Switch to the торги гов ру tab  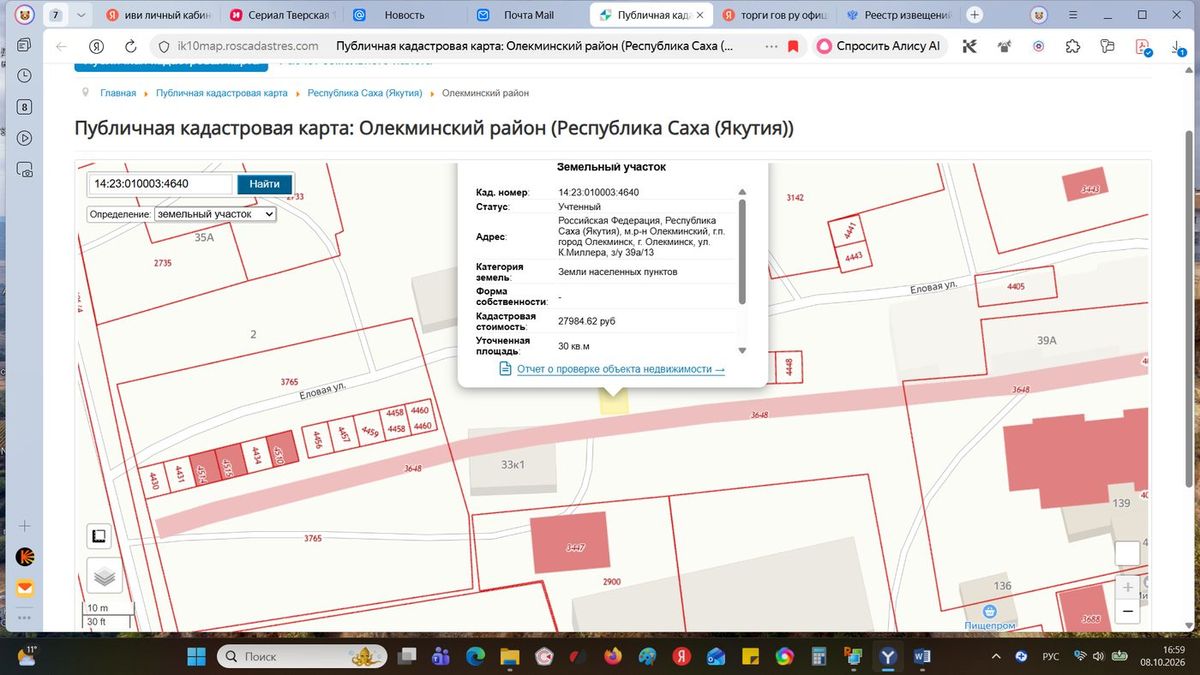coord(776,16)
